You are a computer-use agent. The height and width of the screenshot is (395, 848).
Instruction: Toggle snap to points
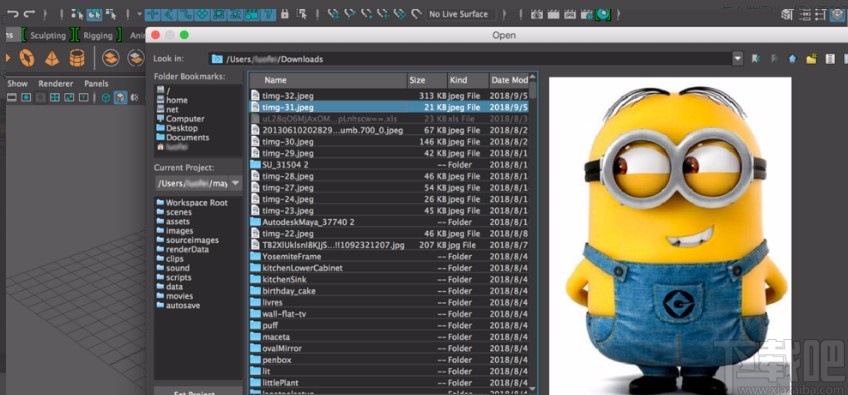coord(367,15)
